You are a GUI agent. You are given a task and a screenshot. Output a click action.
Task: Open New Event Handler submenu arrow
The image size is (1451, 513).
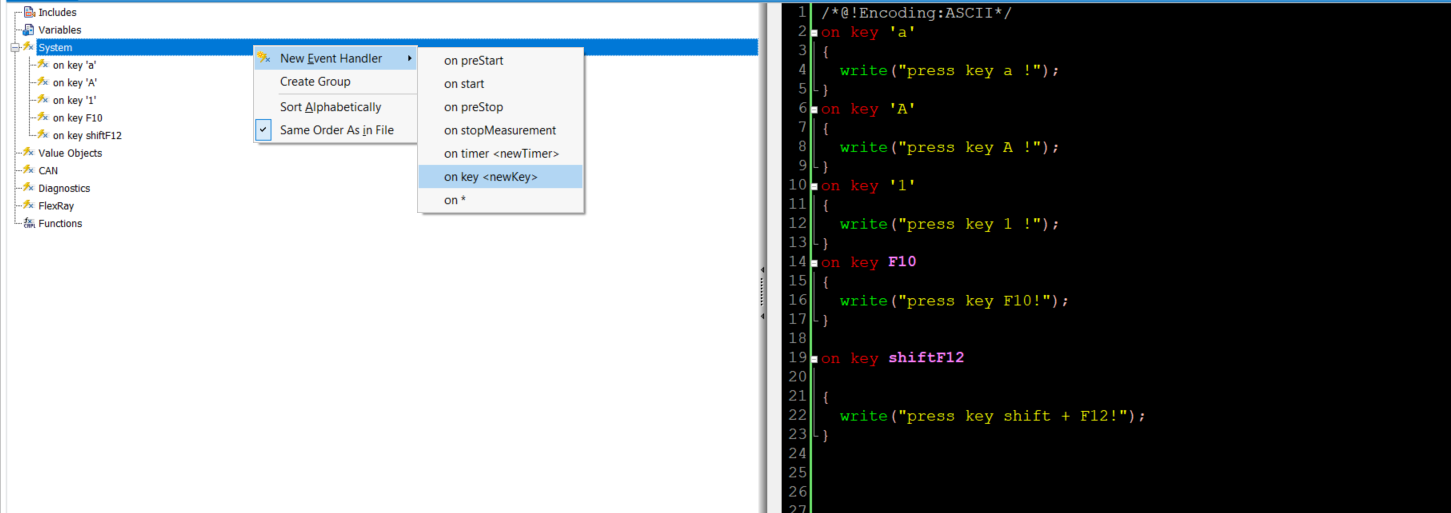coord(409,59)
